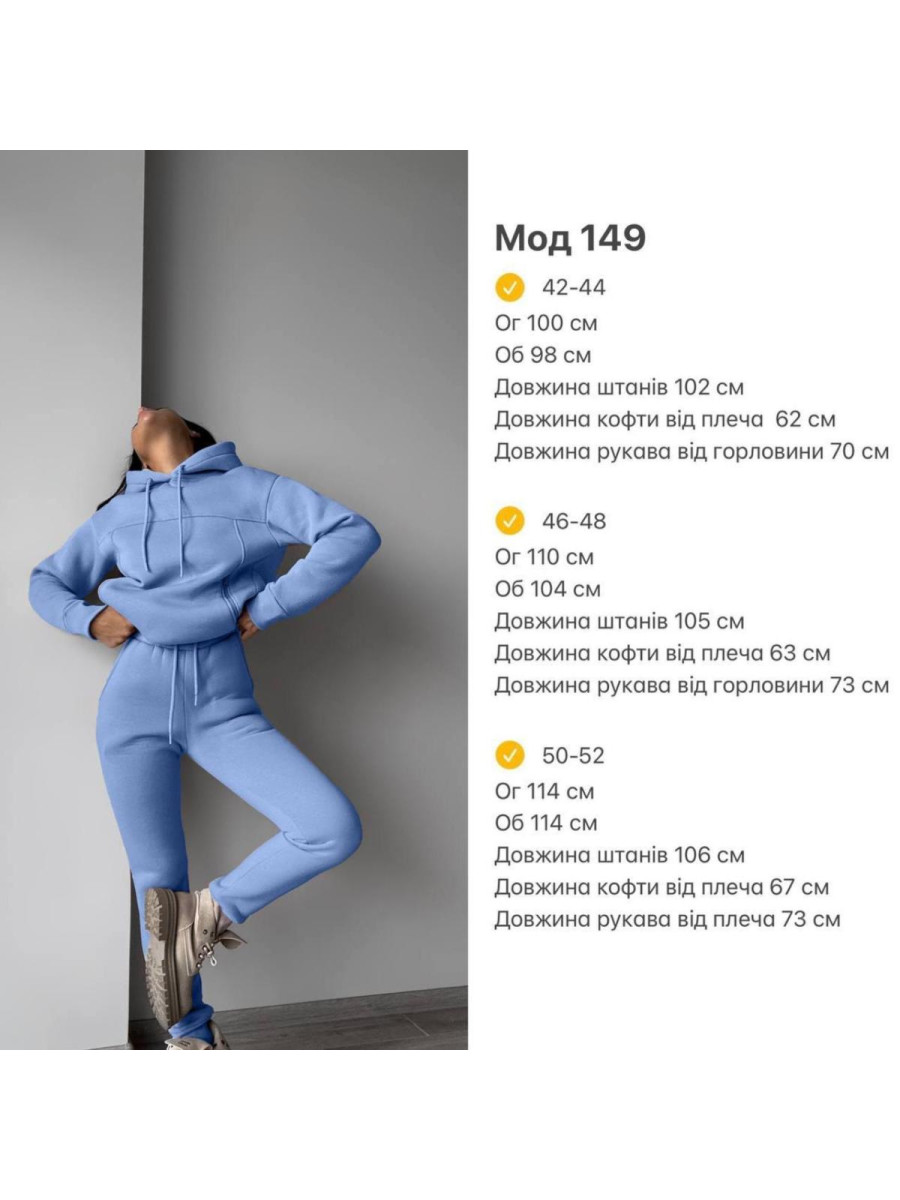Click Довжина рукава від горловини 70 см
Viewport: 900px width, 1200px height.
coord(692,452)
